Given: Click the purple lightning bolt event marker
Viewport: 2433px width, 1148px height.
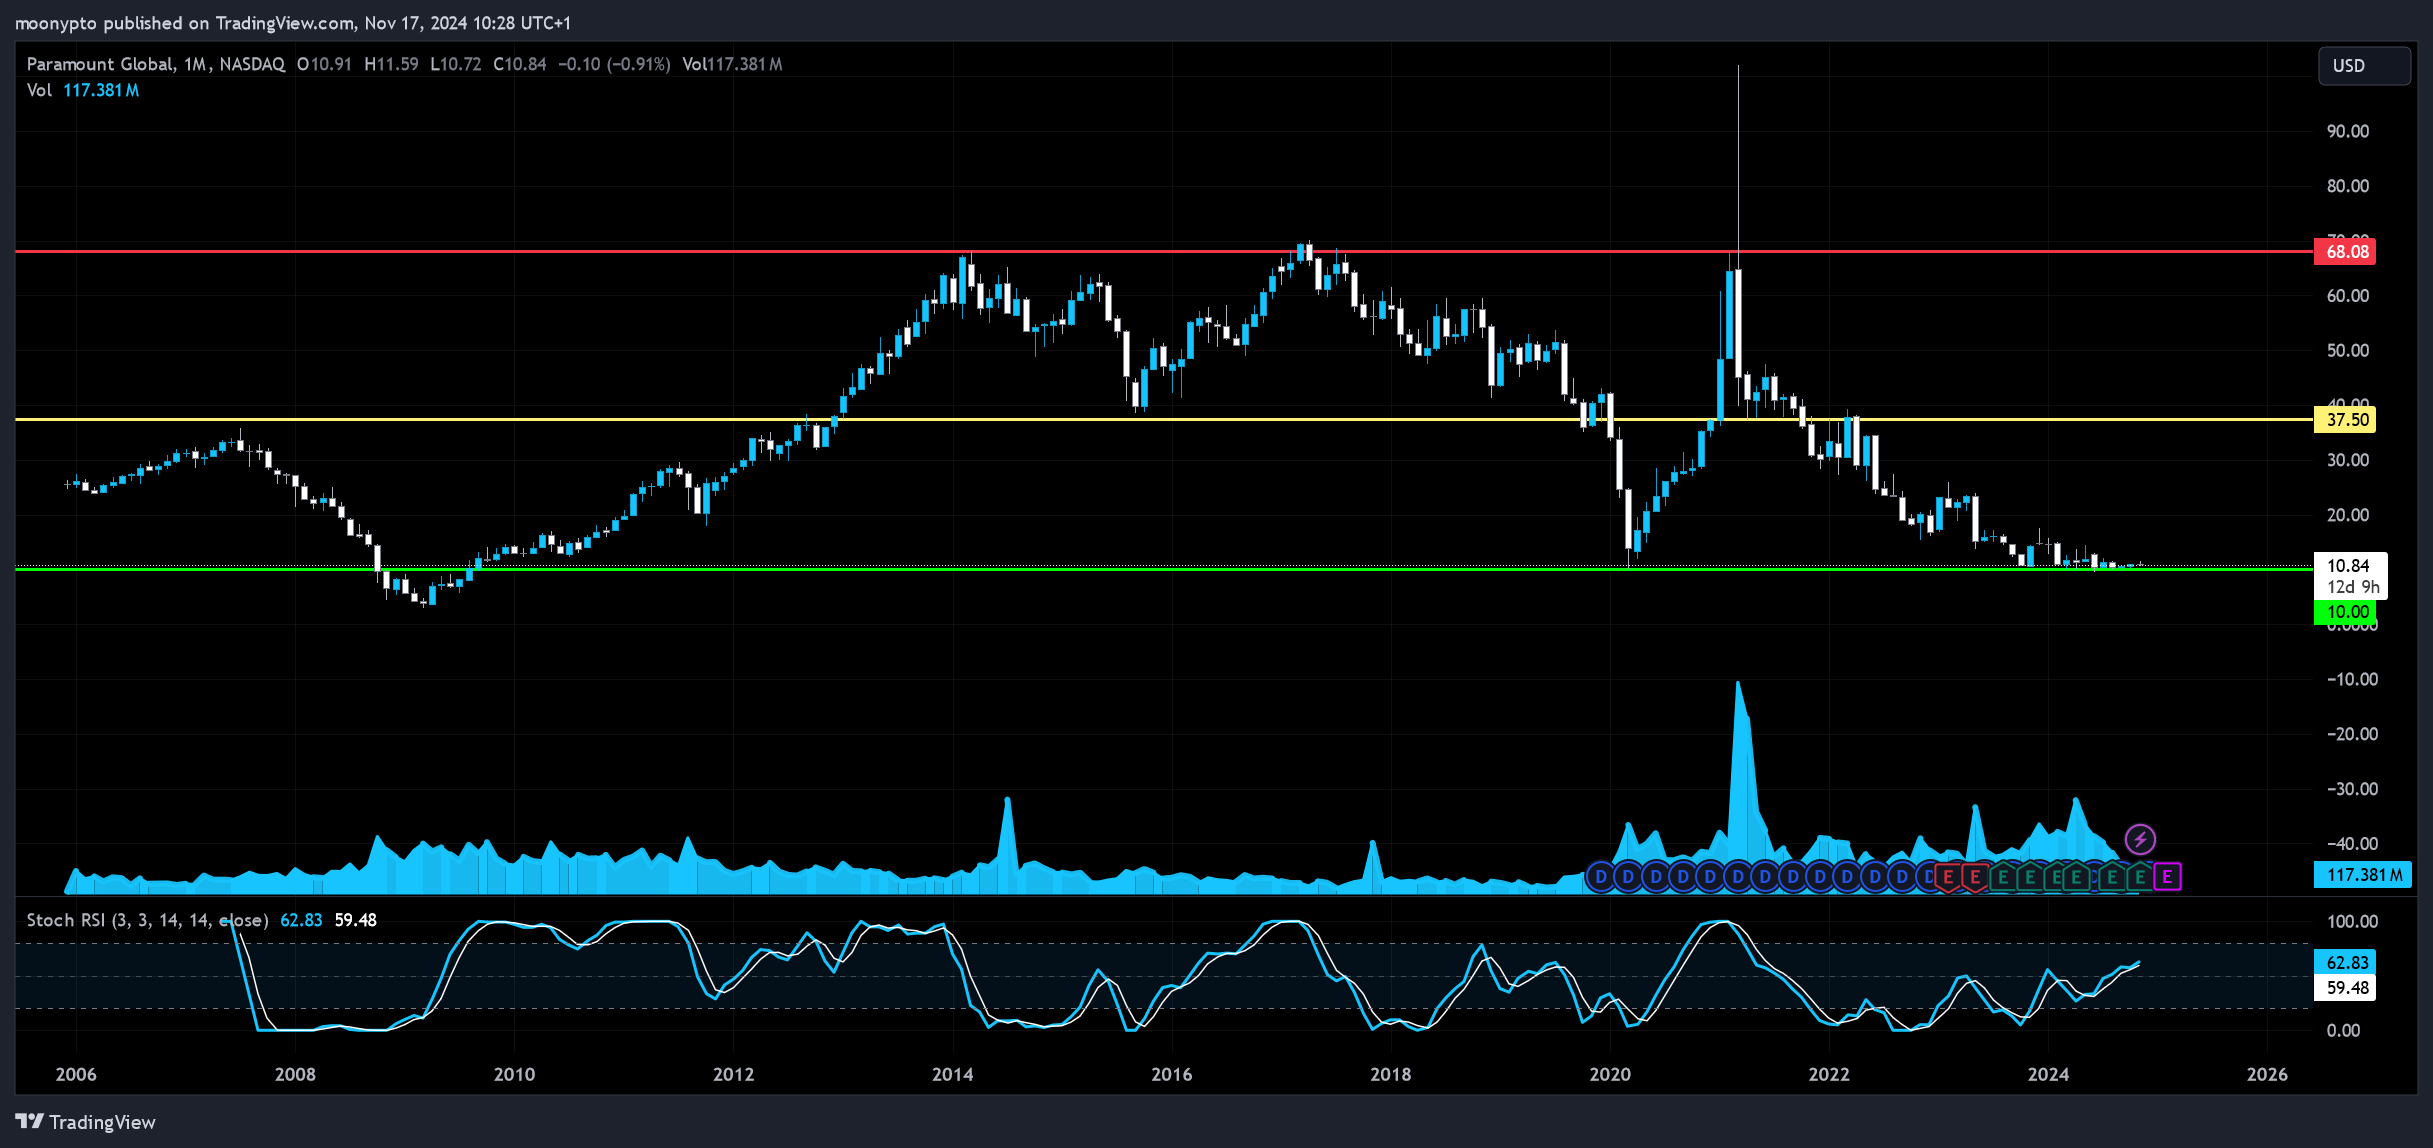Looking at the screenshot, I should coord(2140,839).
